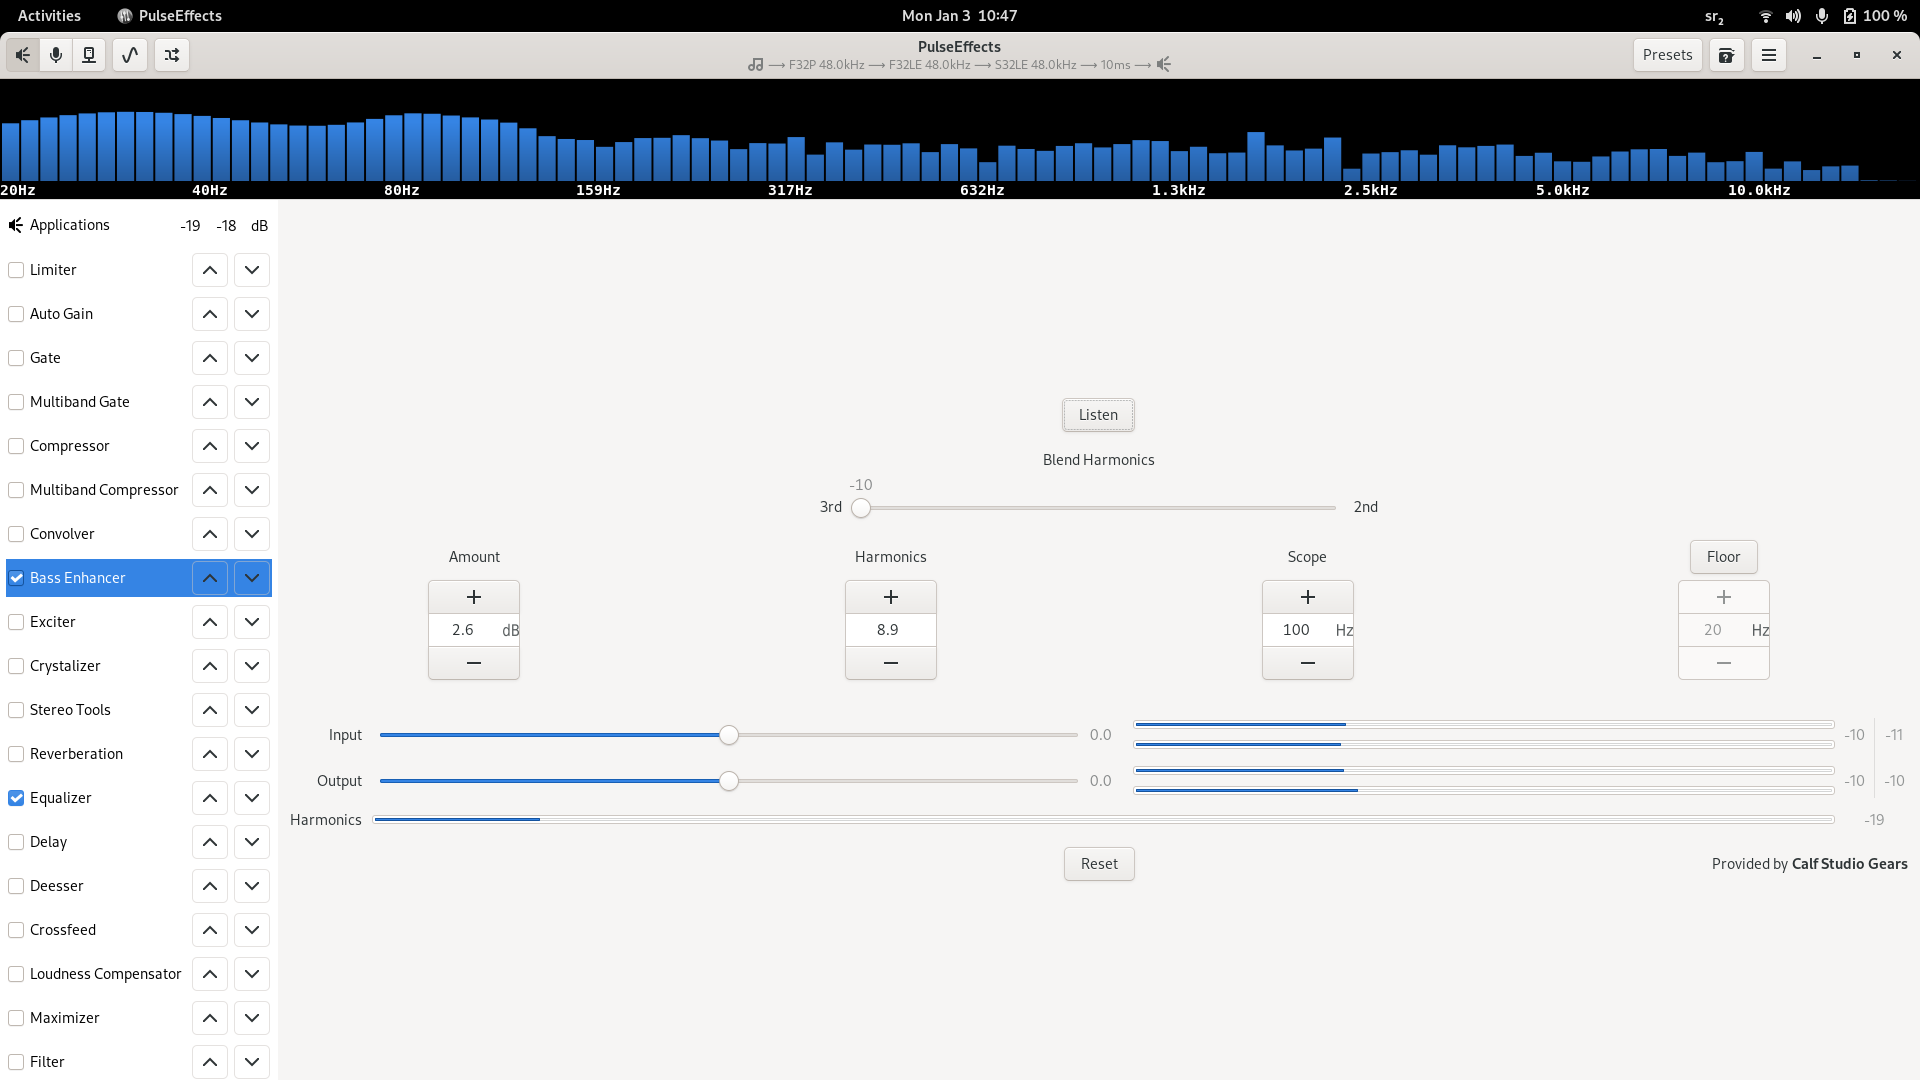Image resolution: width=1920 pixels, height=1080 pixels.
Task: Toggle the Listen button
Action: [x=1098, y=415]
